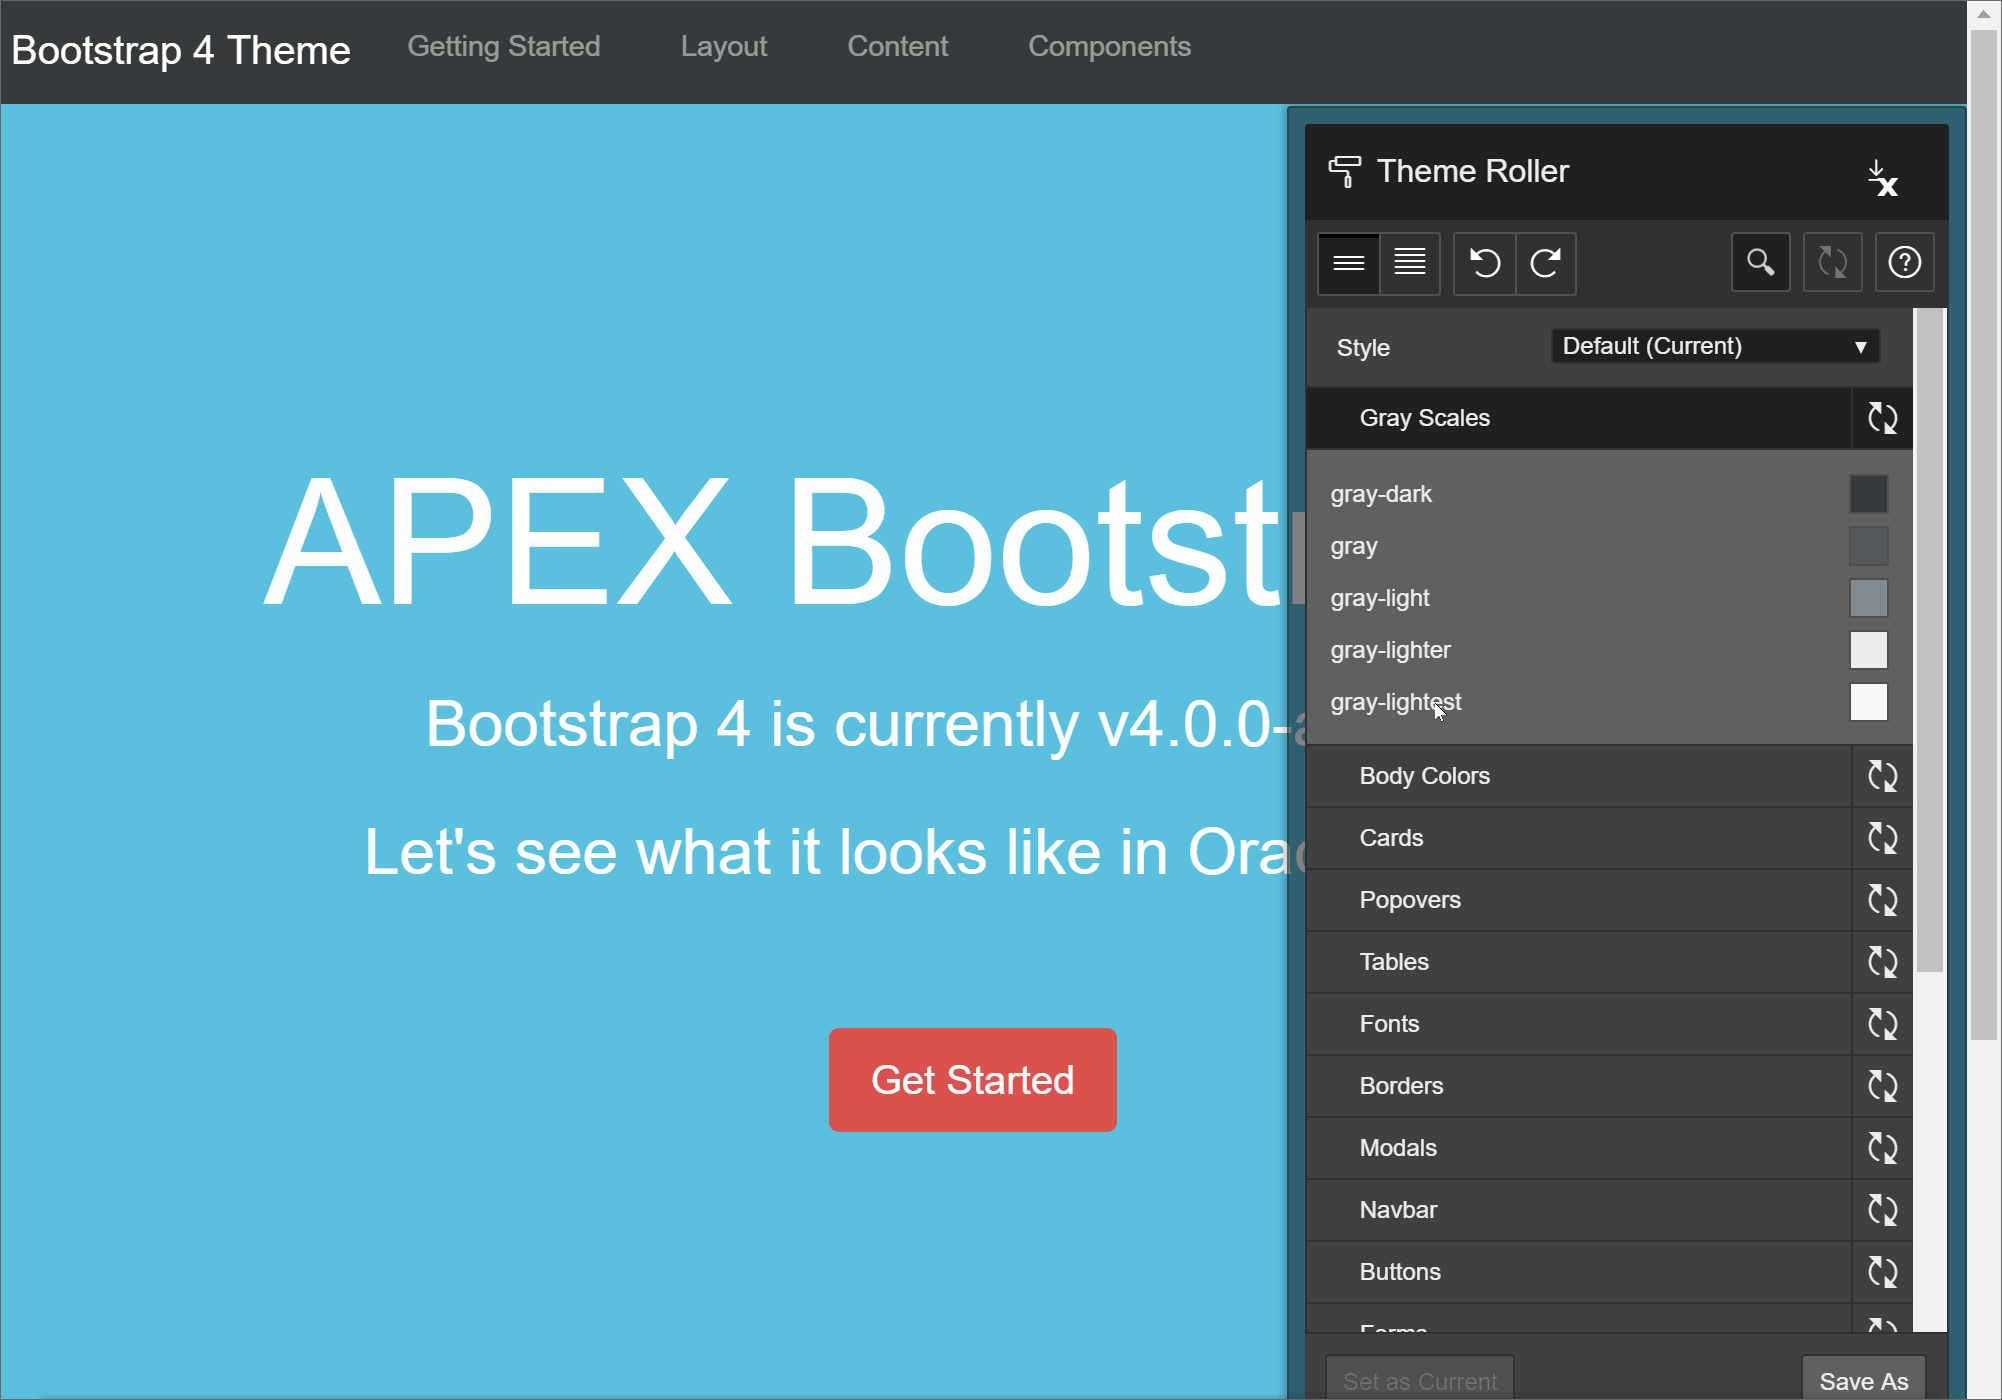Open the Style dropdown
Image resolution: width=2002 pixels, height=1400 pixels.
click(1714, 346)
